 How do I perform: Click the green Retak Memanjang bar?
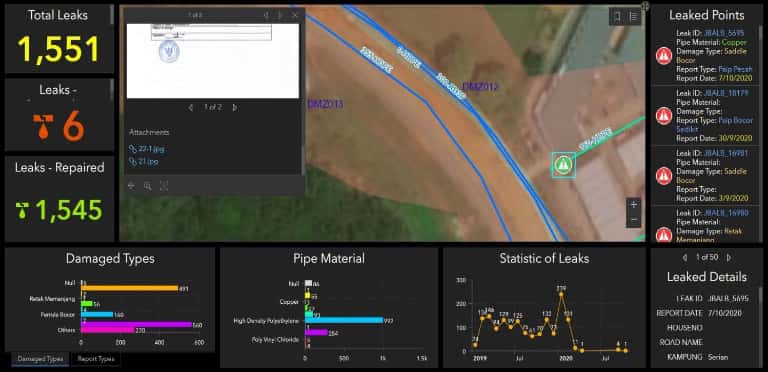[86, 303]
